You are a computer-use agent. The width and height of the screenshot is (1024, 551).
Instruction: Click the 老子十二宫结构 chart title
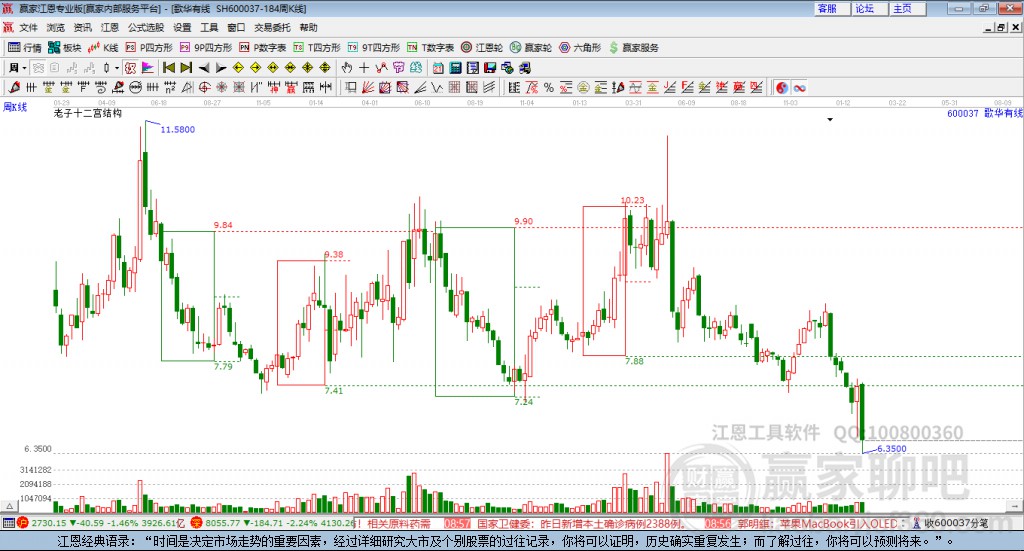(x=88, y=113)
